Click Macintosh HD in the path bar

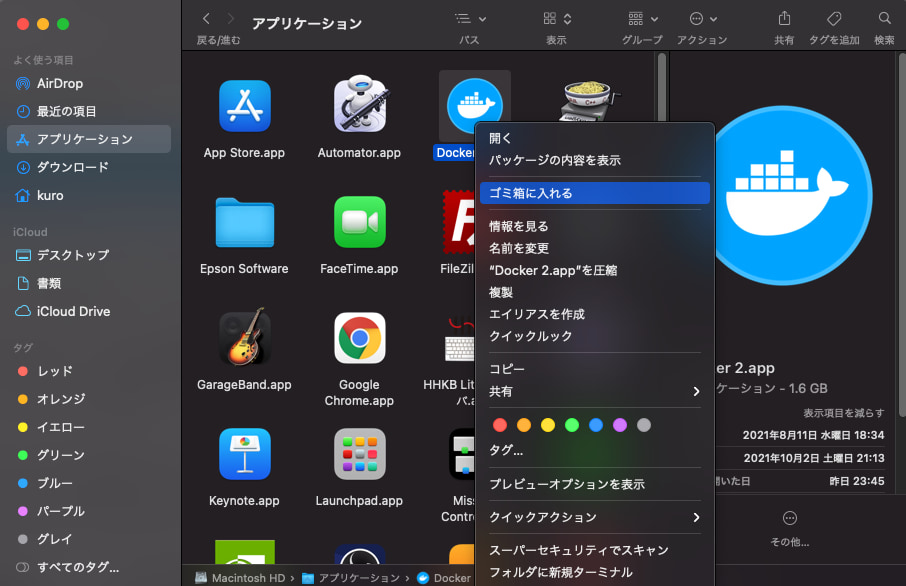[240, 578]
